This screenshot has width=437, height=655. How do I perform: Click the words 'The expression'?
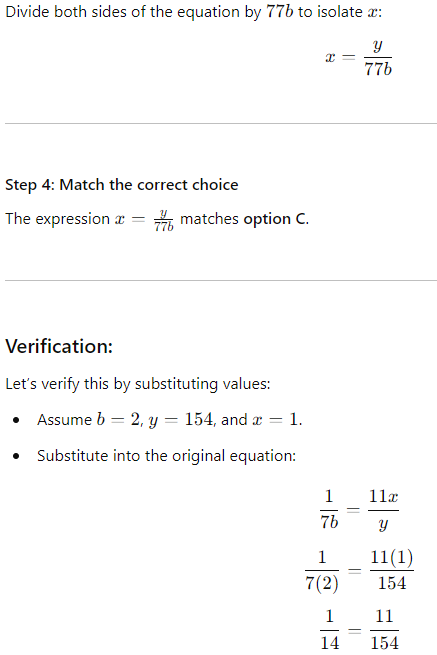pyautogui.click(x=57, y=219)
